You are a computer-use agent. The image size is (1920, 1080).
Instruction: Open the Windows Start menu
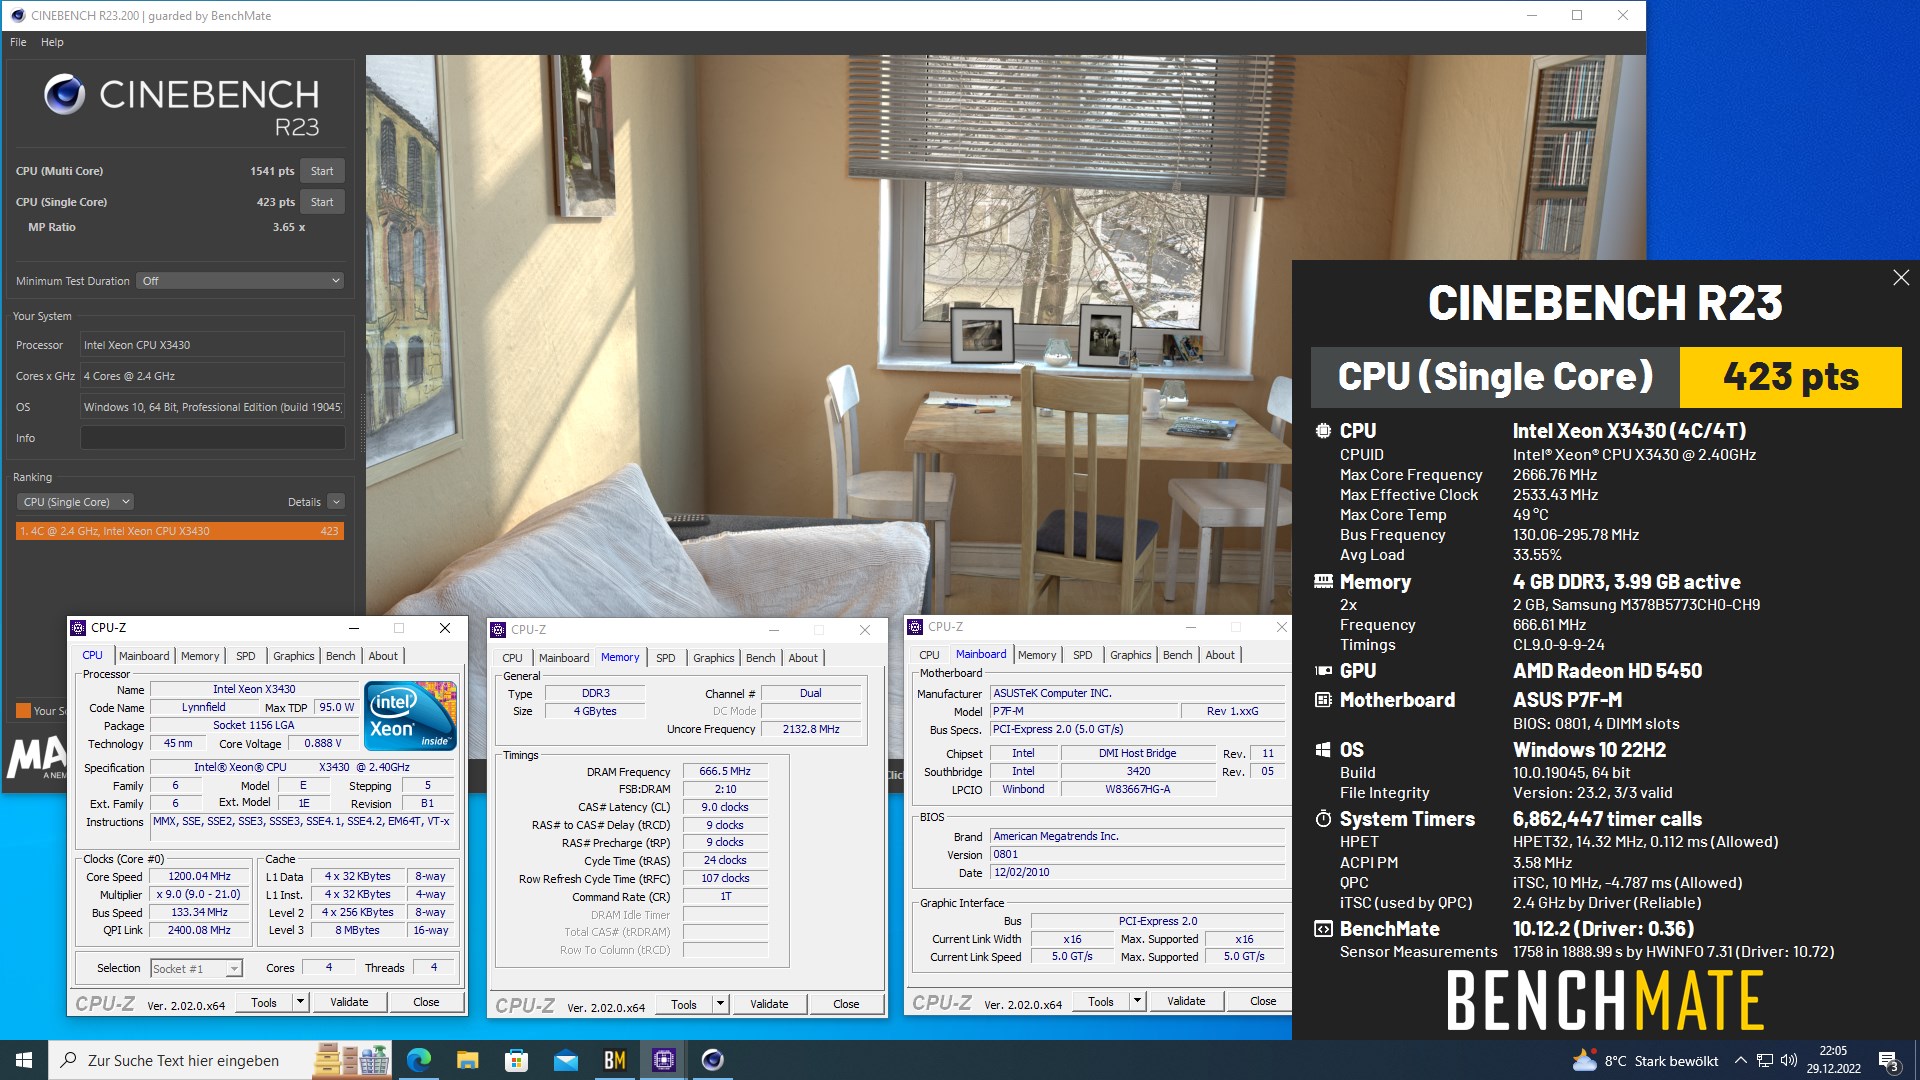tap(24, 1060)
